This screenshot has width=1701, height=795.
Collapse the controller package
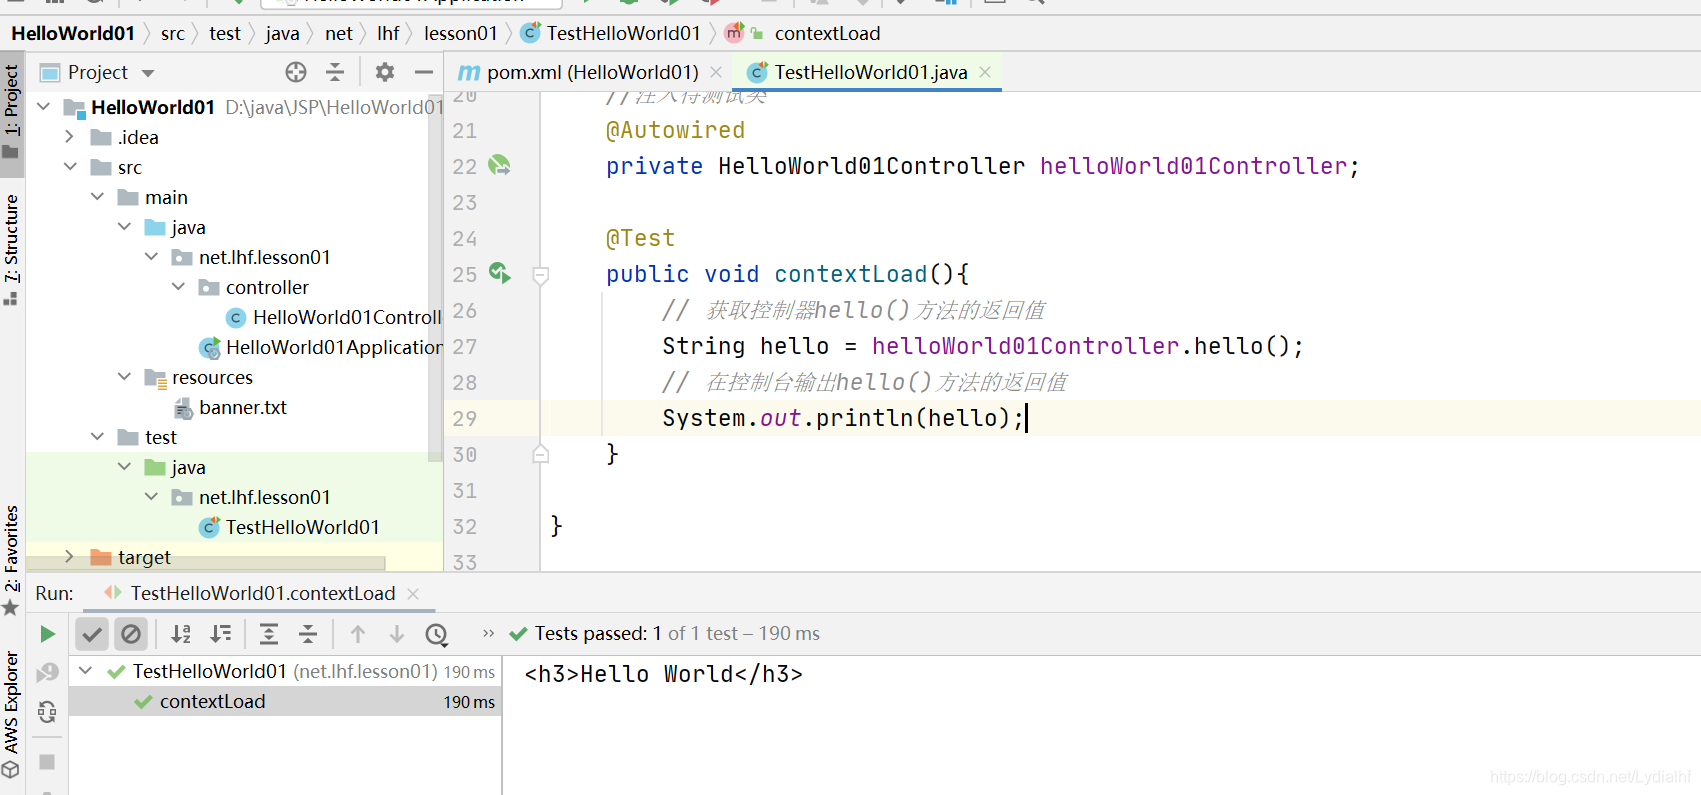[x=178, y=286]
